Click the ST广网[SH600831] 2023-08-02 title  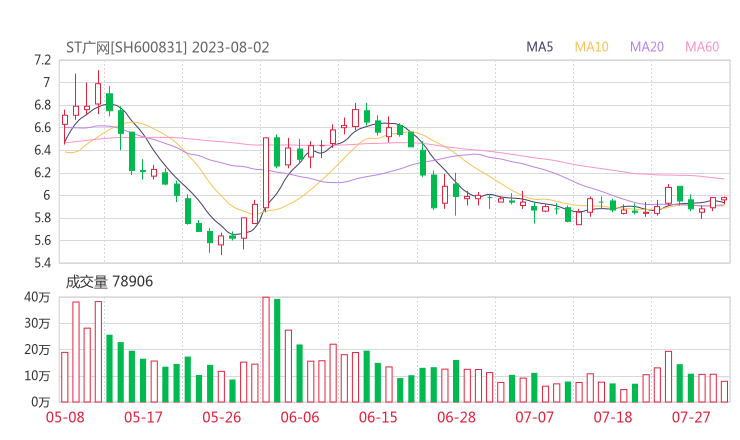pyautogui.click(x=168, y=48)
